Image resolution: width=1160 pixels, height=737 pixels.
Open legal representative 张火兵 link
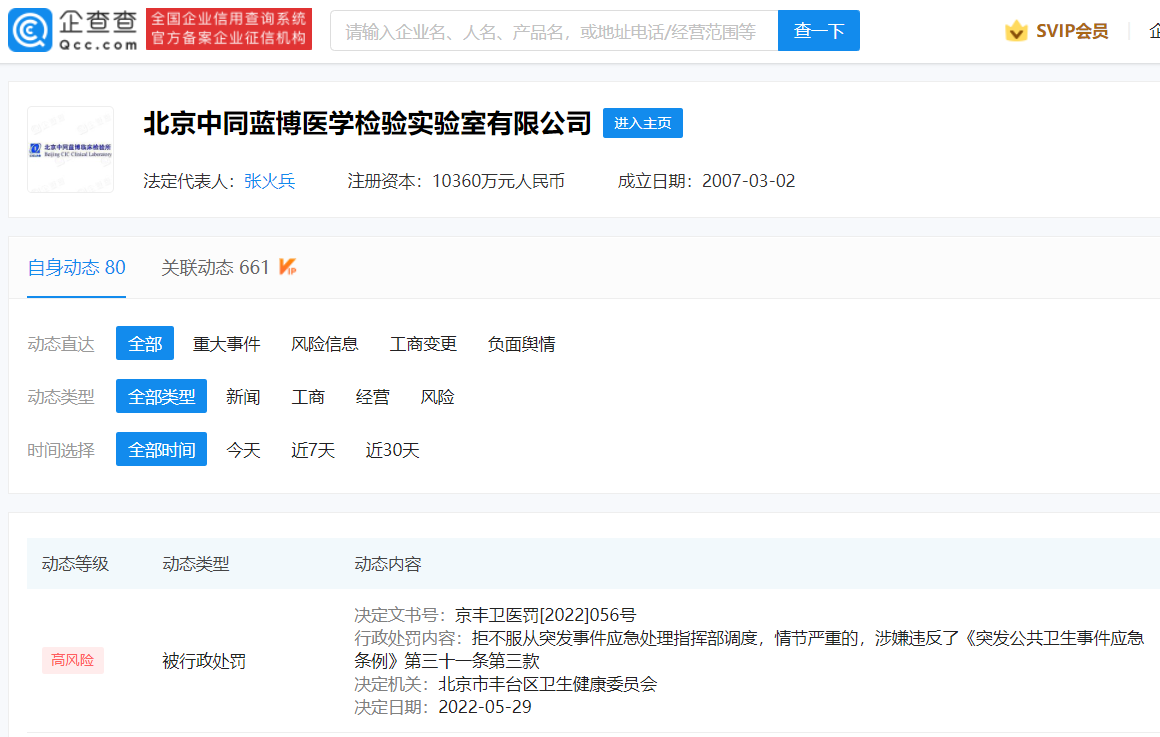coord(270,181)
